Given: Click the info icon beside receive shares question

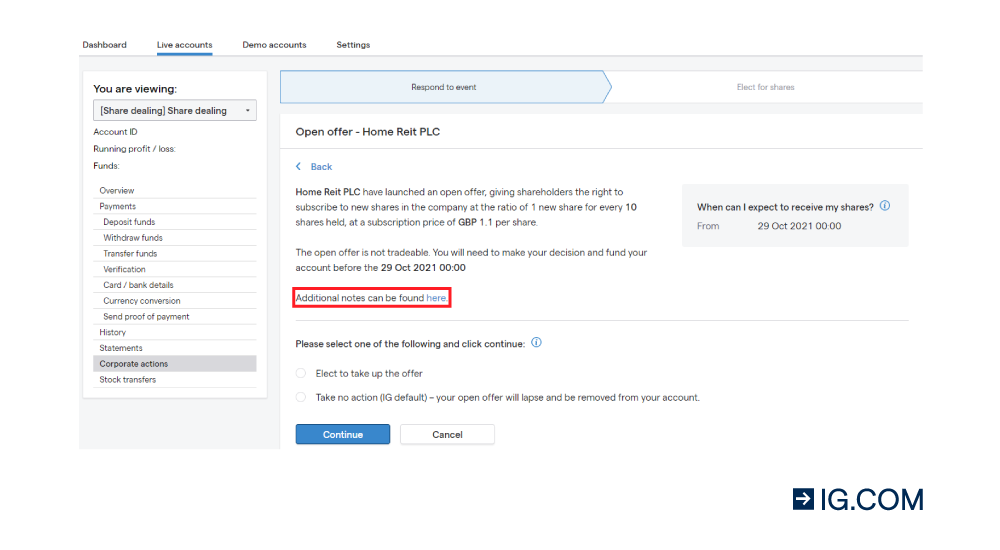Looking at the screenshot, I should pos(885,205).
